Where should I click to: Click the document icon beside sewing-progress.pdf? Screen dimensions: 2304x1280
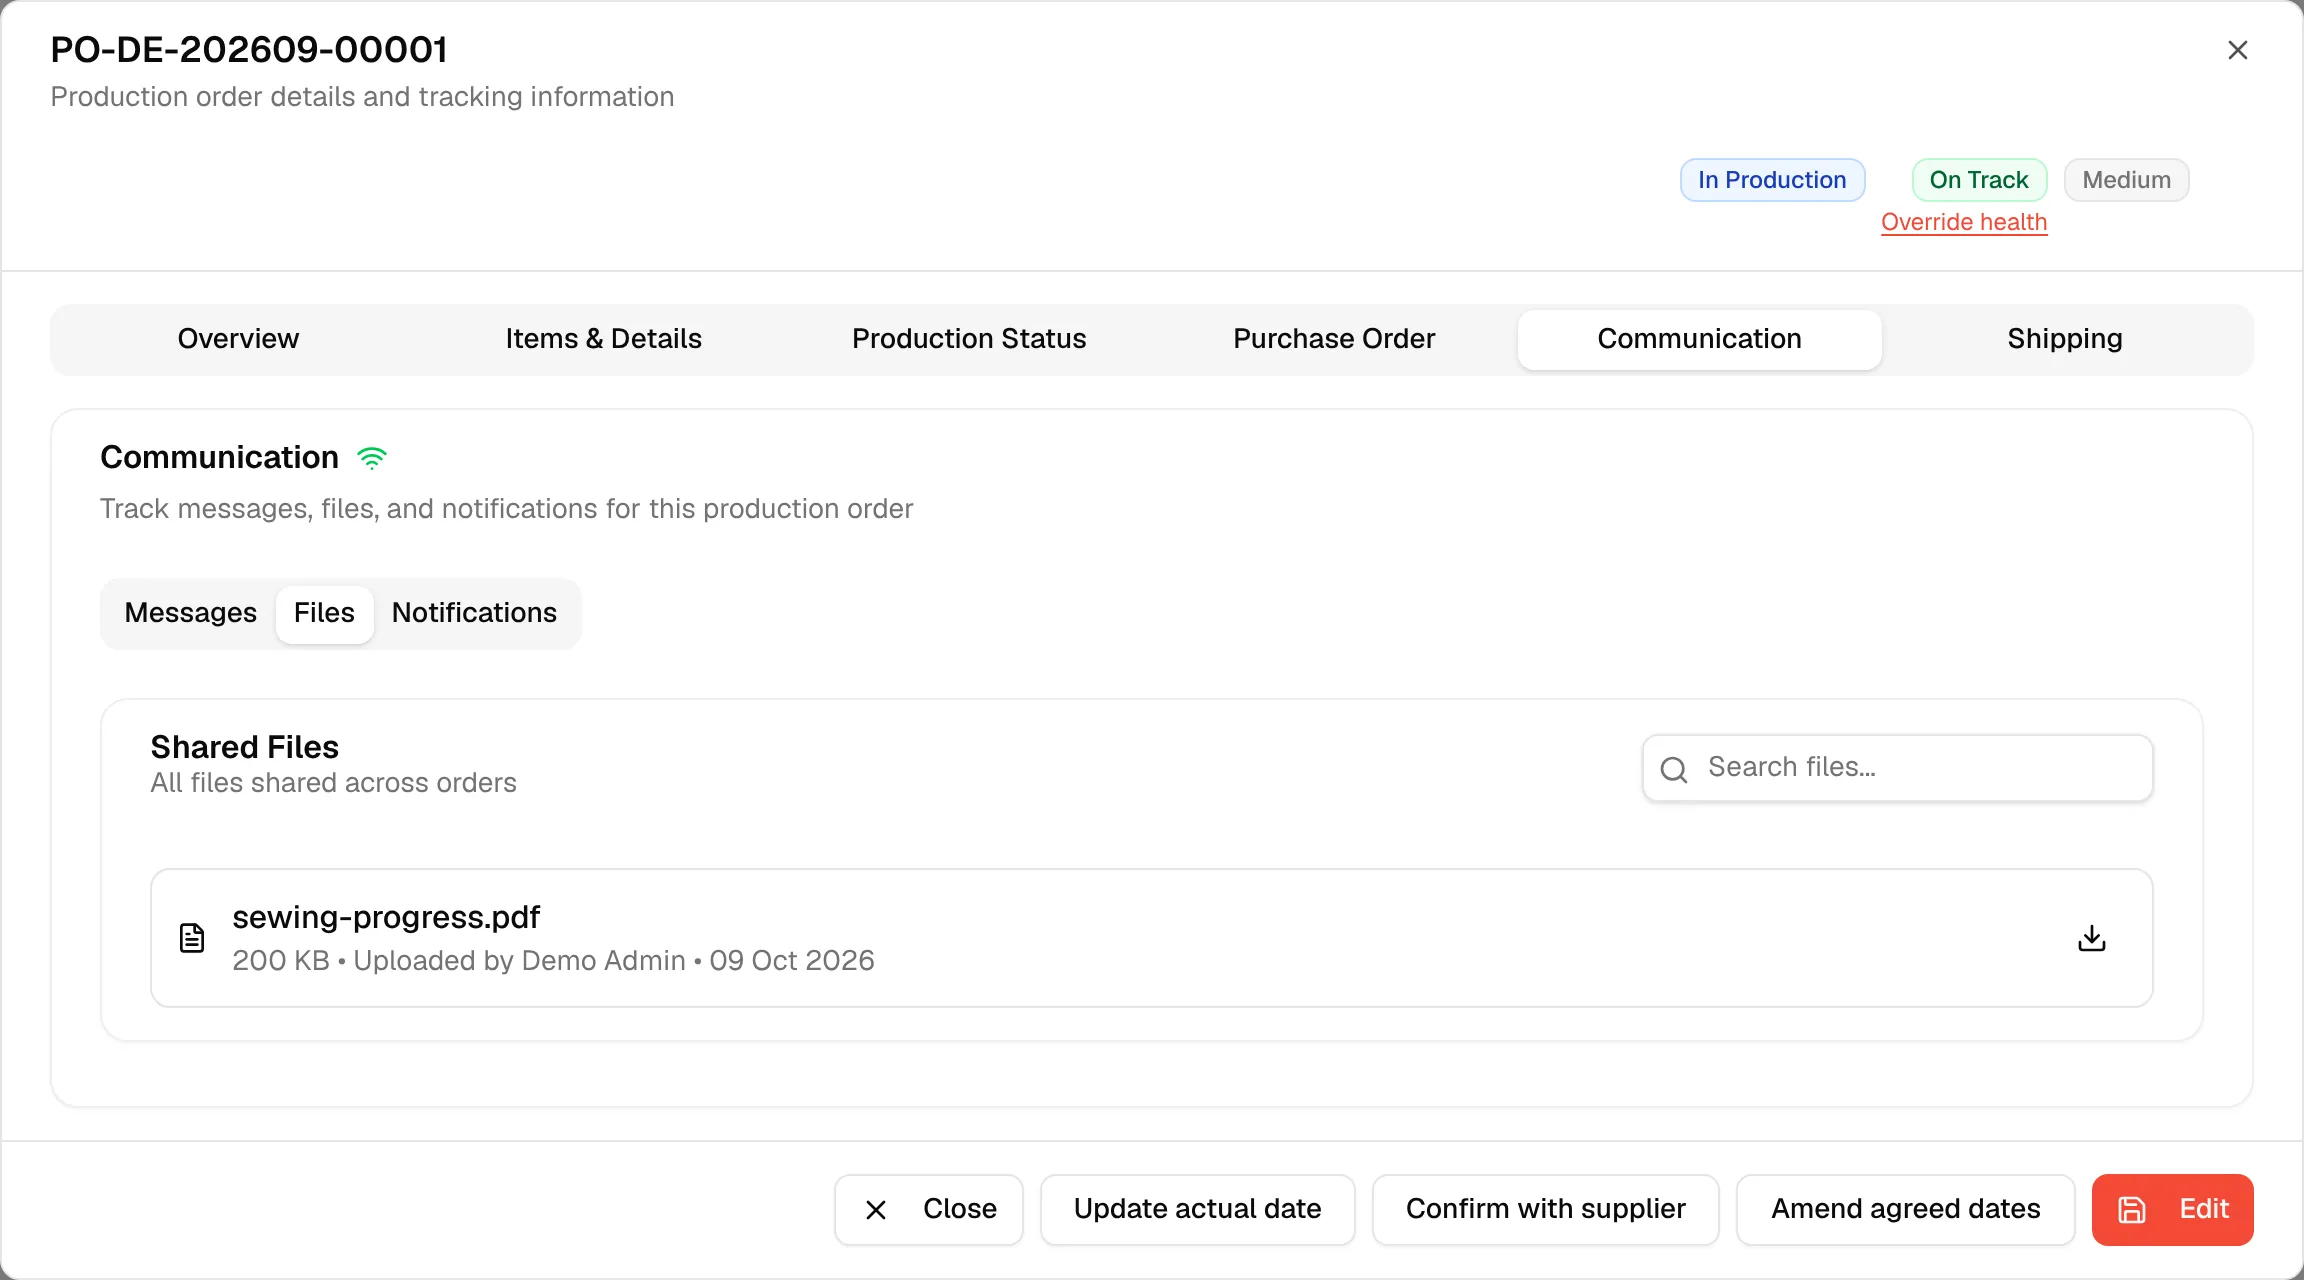192,938
